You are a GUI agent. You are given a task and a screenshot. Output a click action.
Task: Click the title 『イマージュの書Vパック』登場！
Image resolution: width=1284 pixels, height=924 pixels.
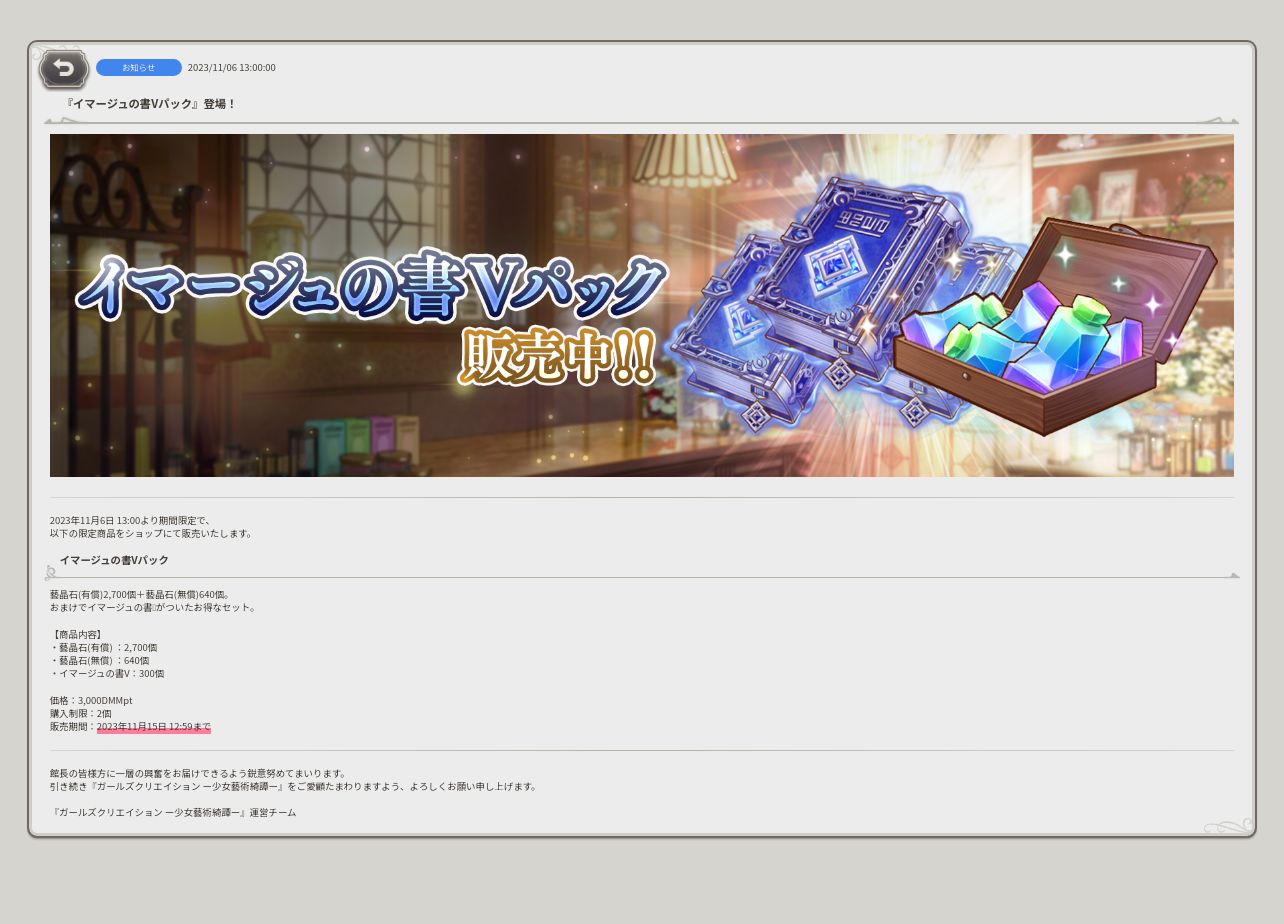pos(150,104)
